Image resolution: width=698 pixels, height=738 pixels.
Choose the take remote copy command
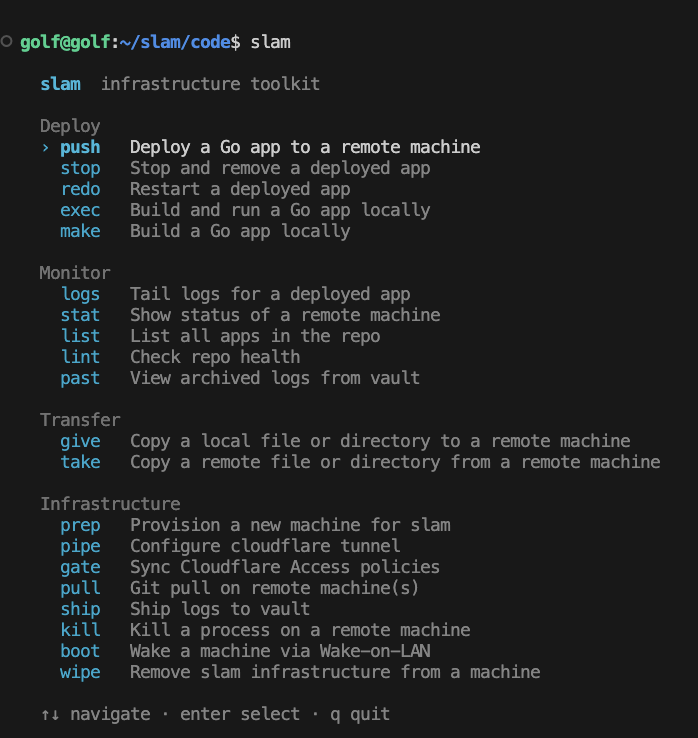(80, 462)
